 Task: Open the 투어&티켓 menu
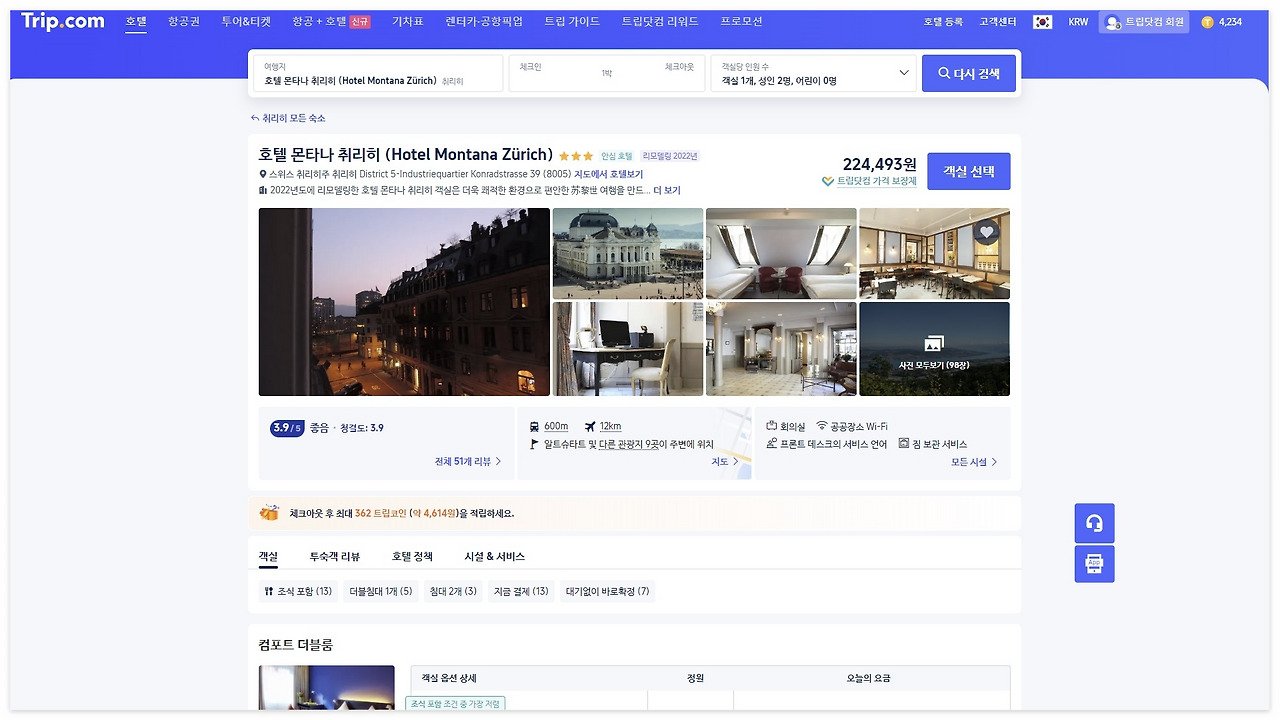pos(246,21)
